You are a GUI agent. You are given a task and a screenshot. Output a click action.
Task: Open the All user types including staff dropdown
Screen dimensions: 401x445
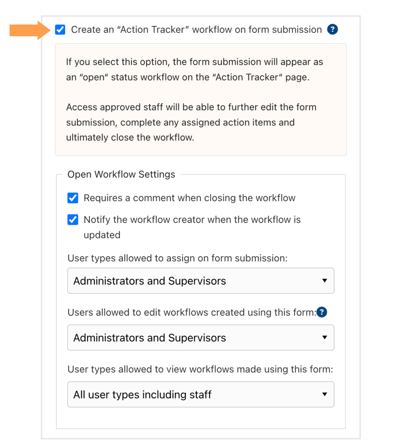[201, 394]
